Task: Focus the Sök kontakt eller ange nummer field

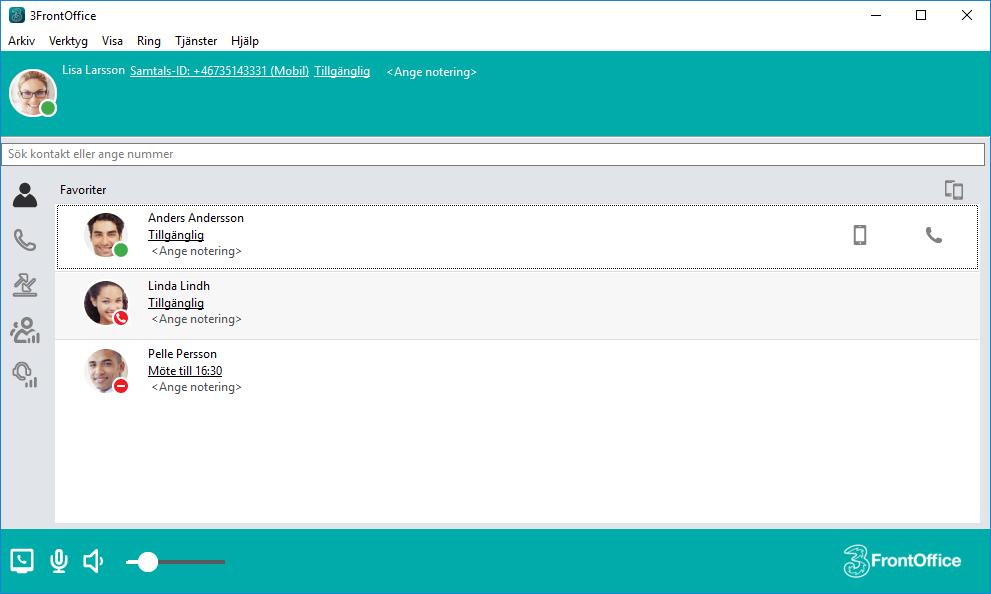Action: 493,154
